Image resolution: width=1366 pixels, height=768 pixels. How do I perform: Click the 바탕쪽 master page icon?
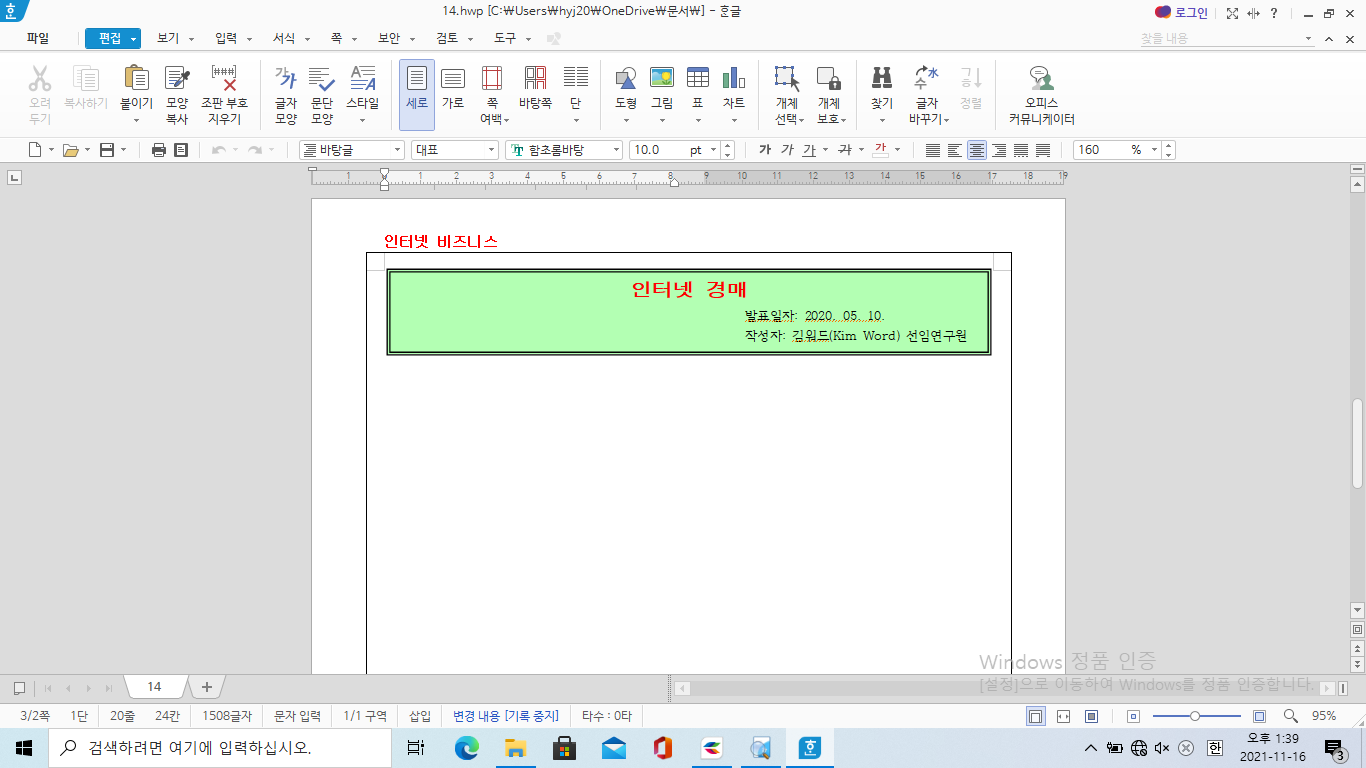[x=535, y=79]
